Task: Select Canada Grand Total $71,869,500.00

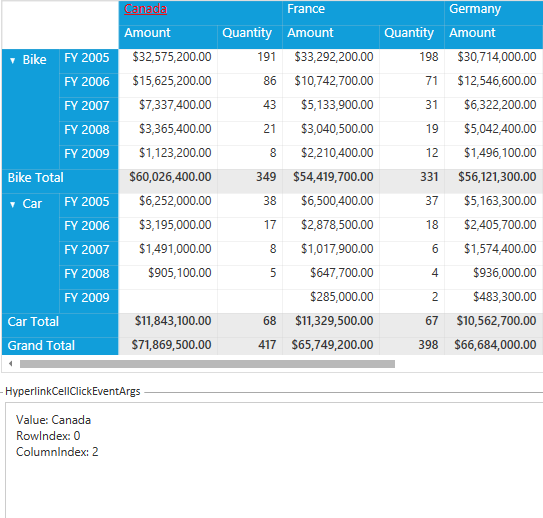Action: (x=168, y=346)
